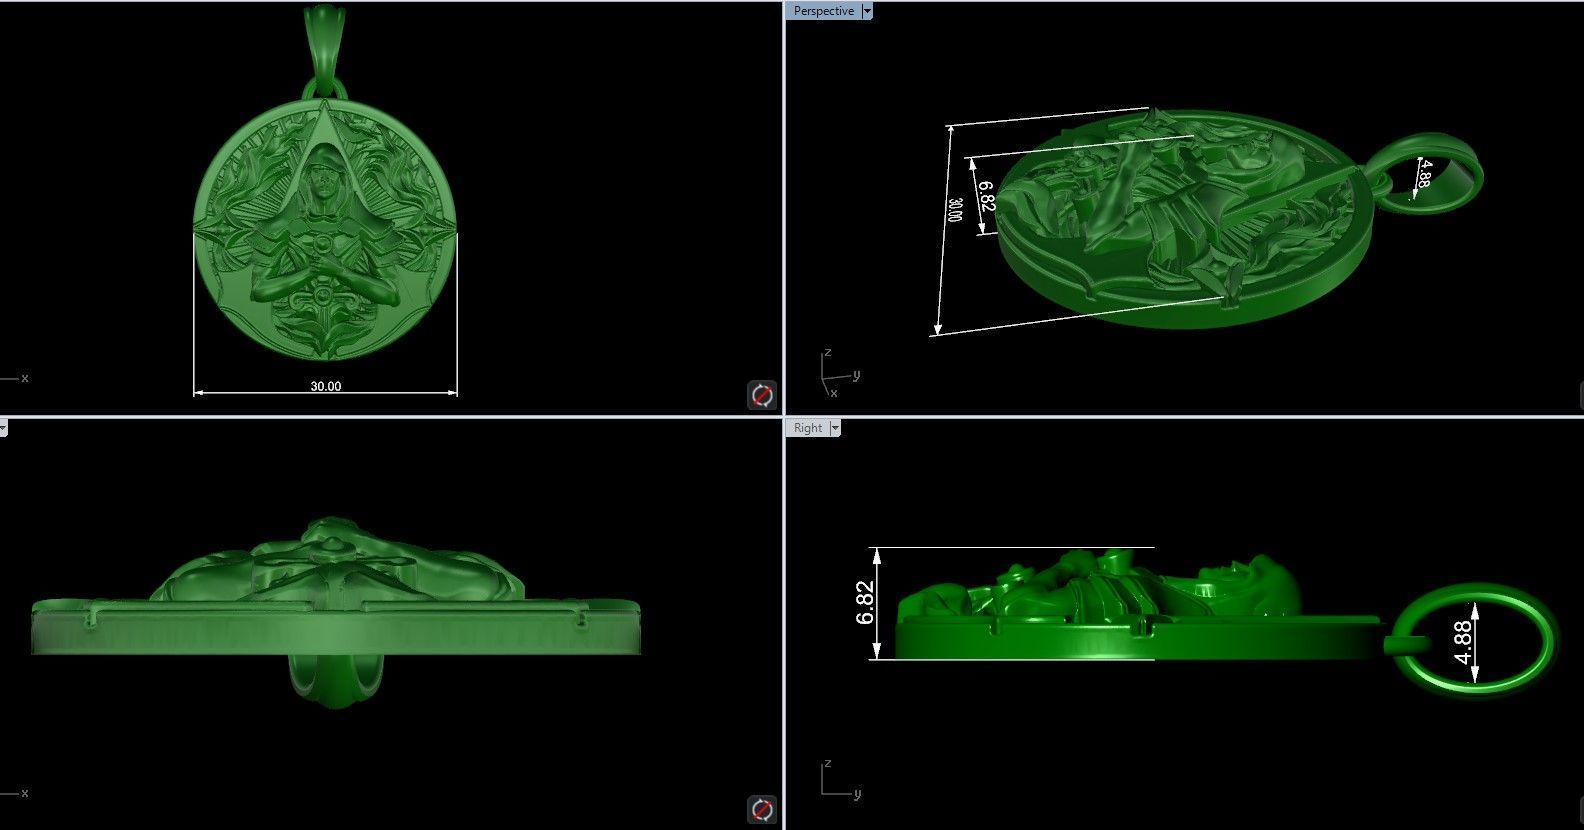Viewport: 1584px width, 830px height.
Task: Open the bottom-left viewport's title dropdown arrow
Action: [x=3, y=428]
